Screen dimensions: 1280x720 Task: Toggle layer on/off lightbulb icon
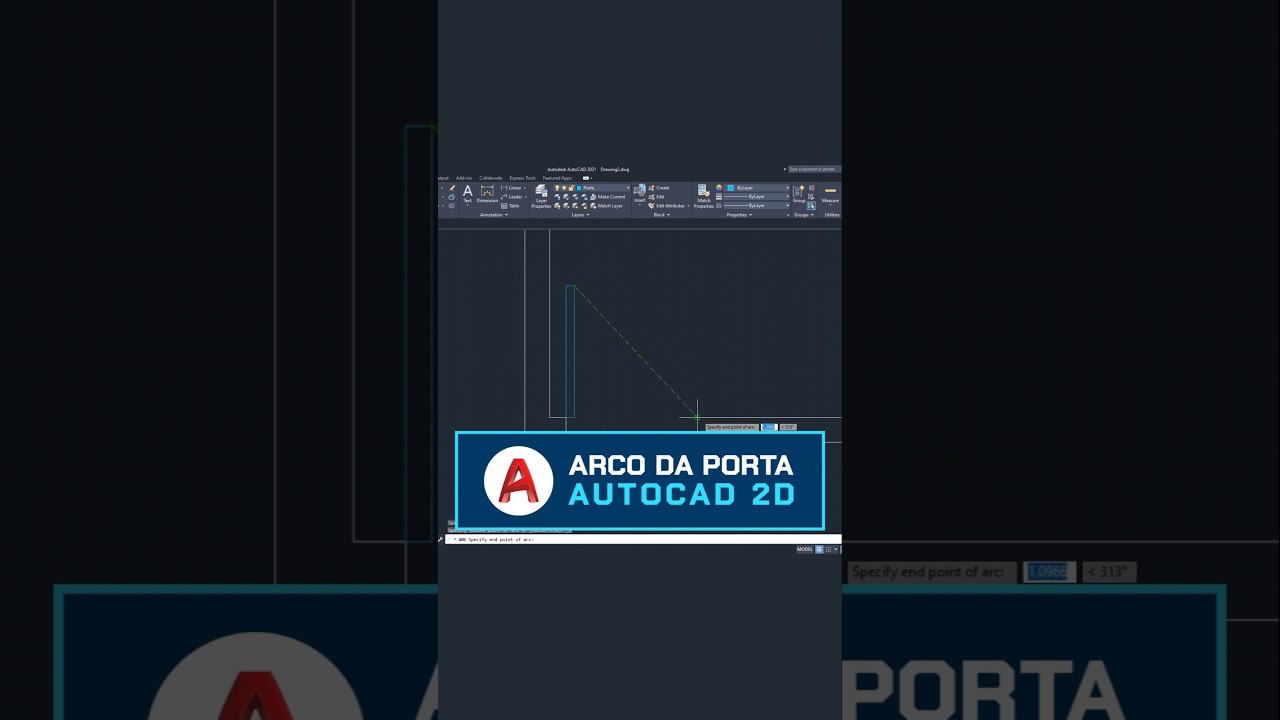557,188
